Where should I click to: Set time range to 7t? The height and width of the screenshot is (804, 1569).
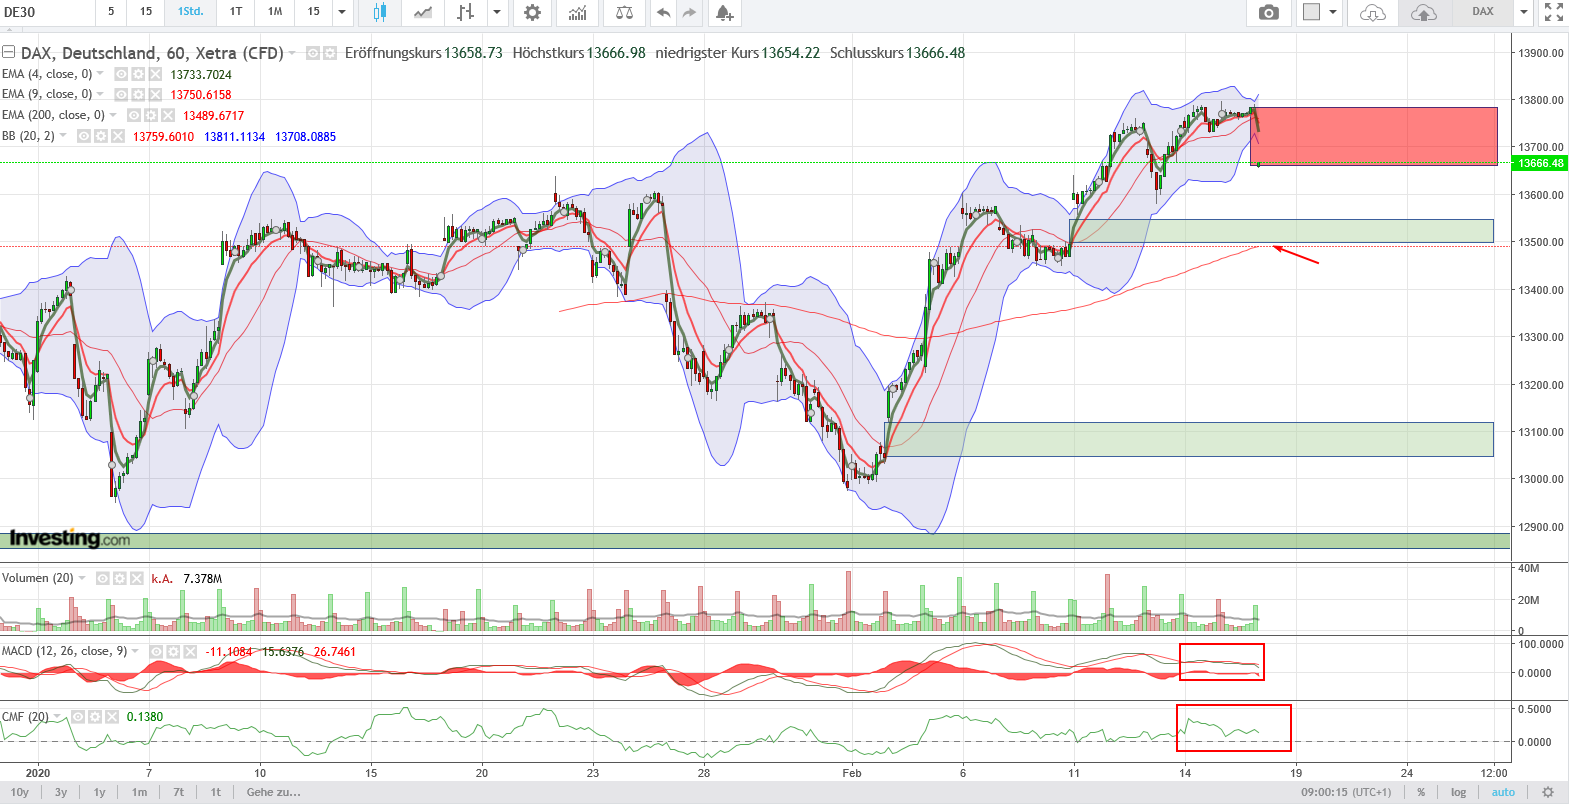click(178, 792)
